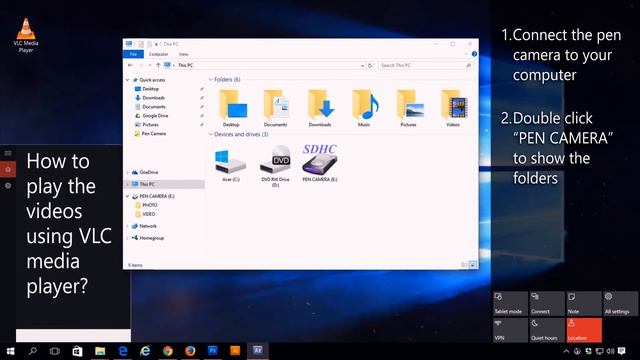This screenshot has width=640, height=360.
Task: Expand the Network tree node
Action: 128,226
